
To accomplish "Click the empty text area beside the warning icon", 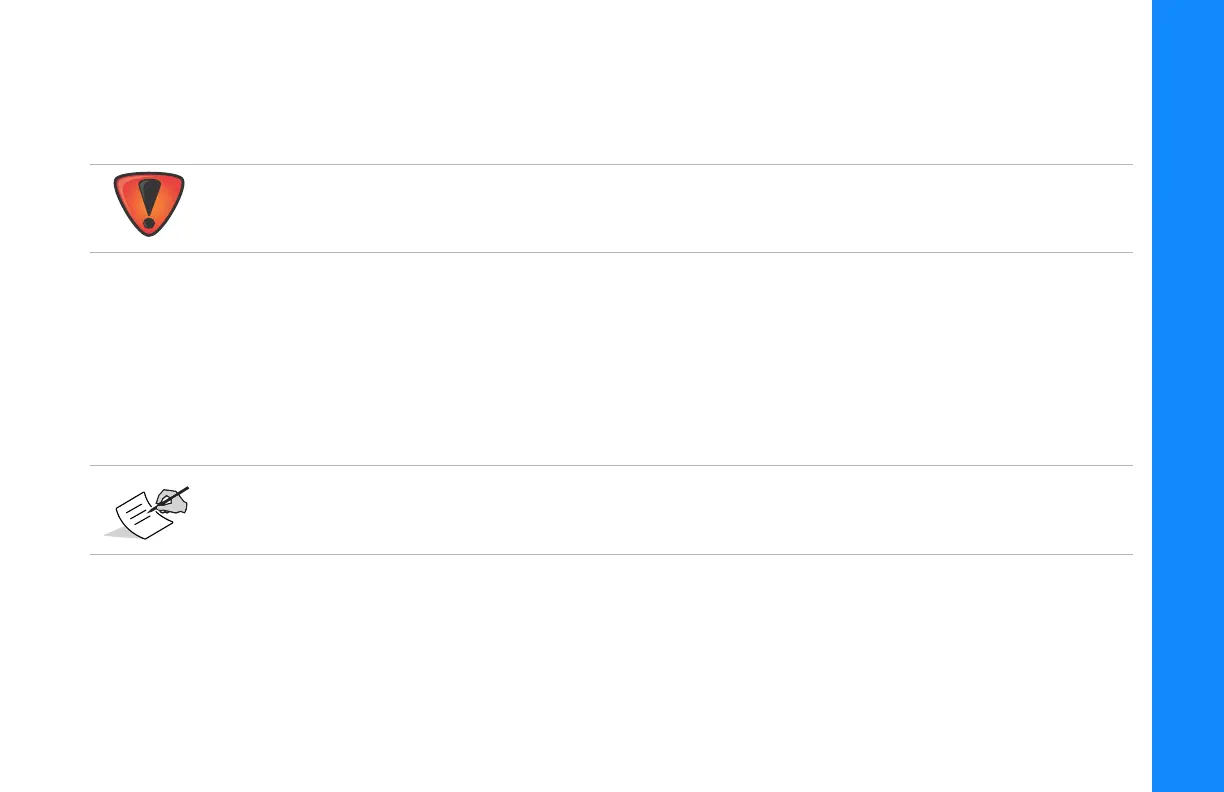I will tap(650, 208).
